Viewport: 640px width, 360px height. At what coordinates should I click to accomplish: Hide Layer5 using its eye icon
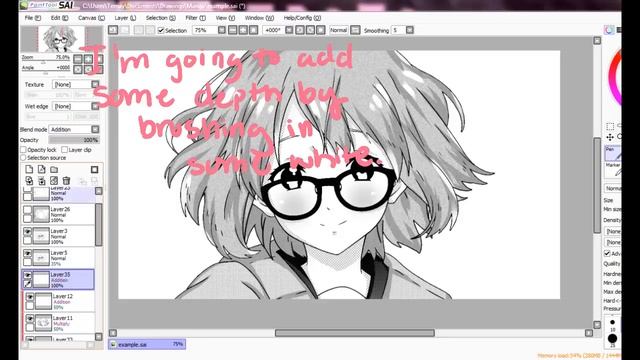(x=27, y=253)
